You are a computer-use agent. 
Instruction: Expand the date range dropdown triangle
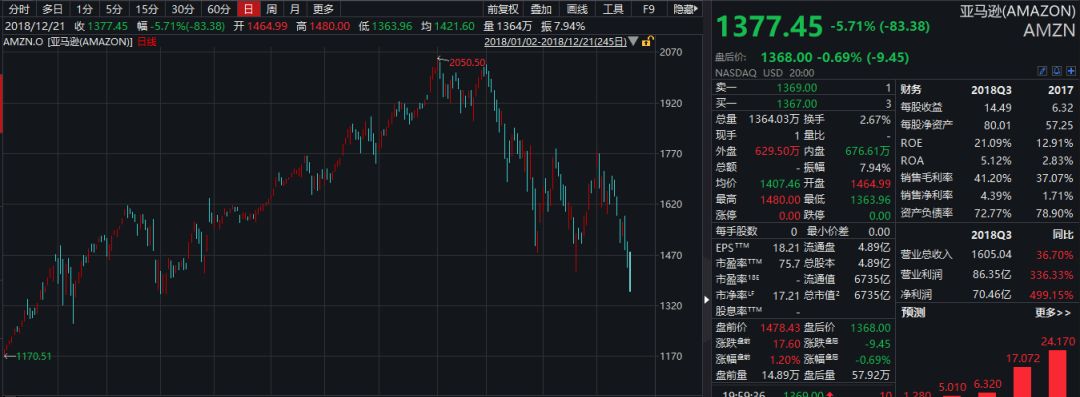coord(634,41)
